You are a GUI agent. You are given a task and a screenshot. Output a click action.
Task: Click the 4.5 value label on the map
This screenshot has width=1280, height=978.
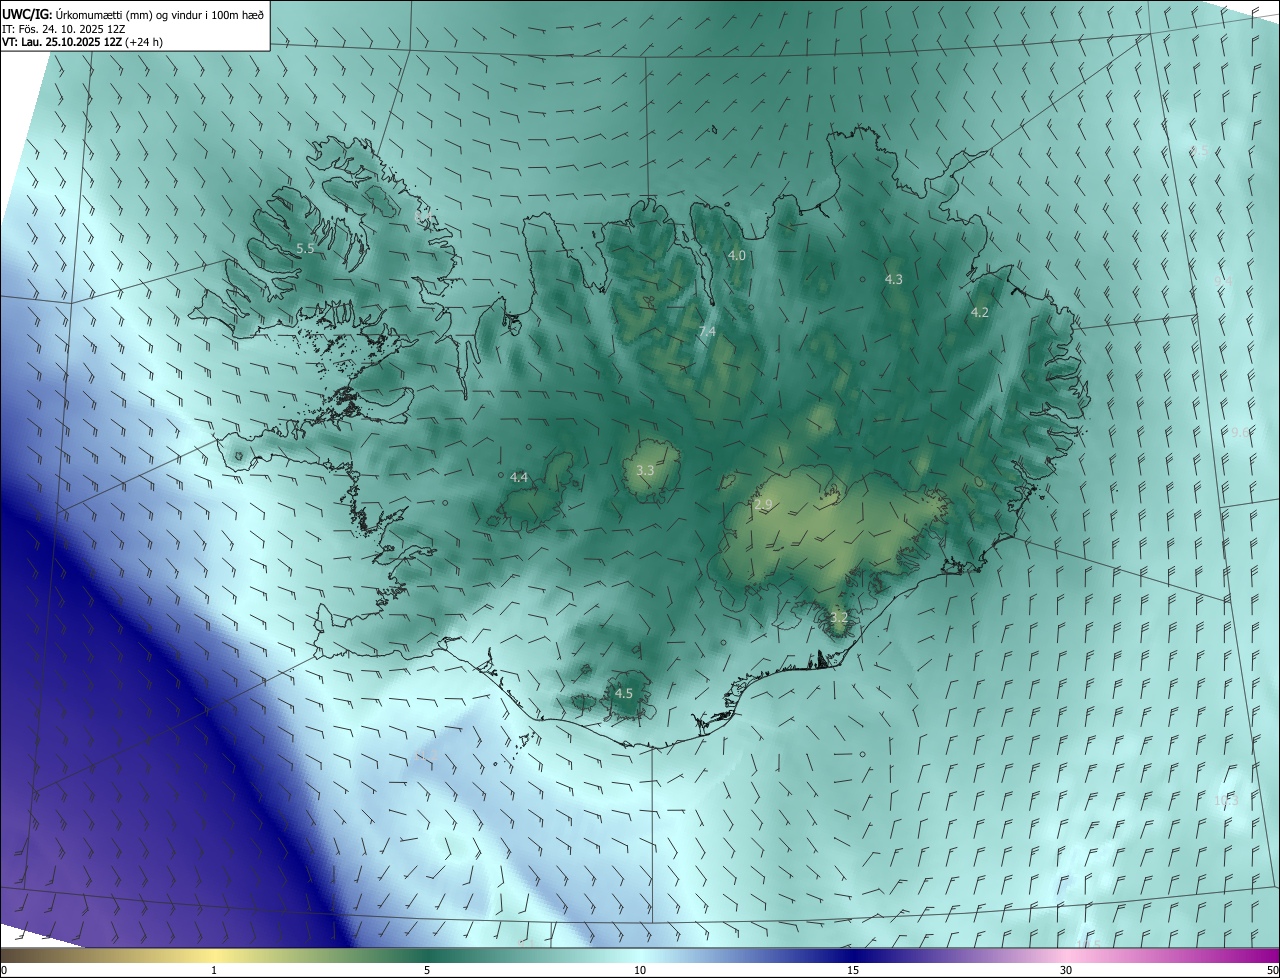click(x=624, y=693)
